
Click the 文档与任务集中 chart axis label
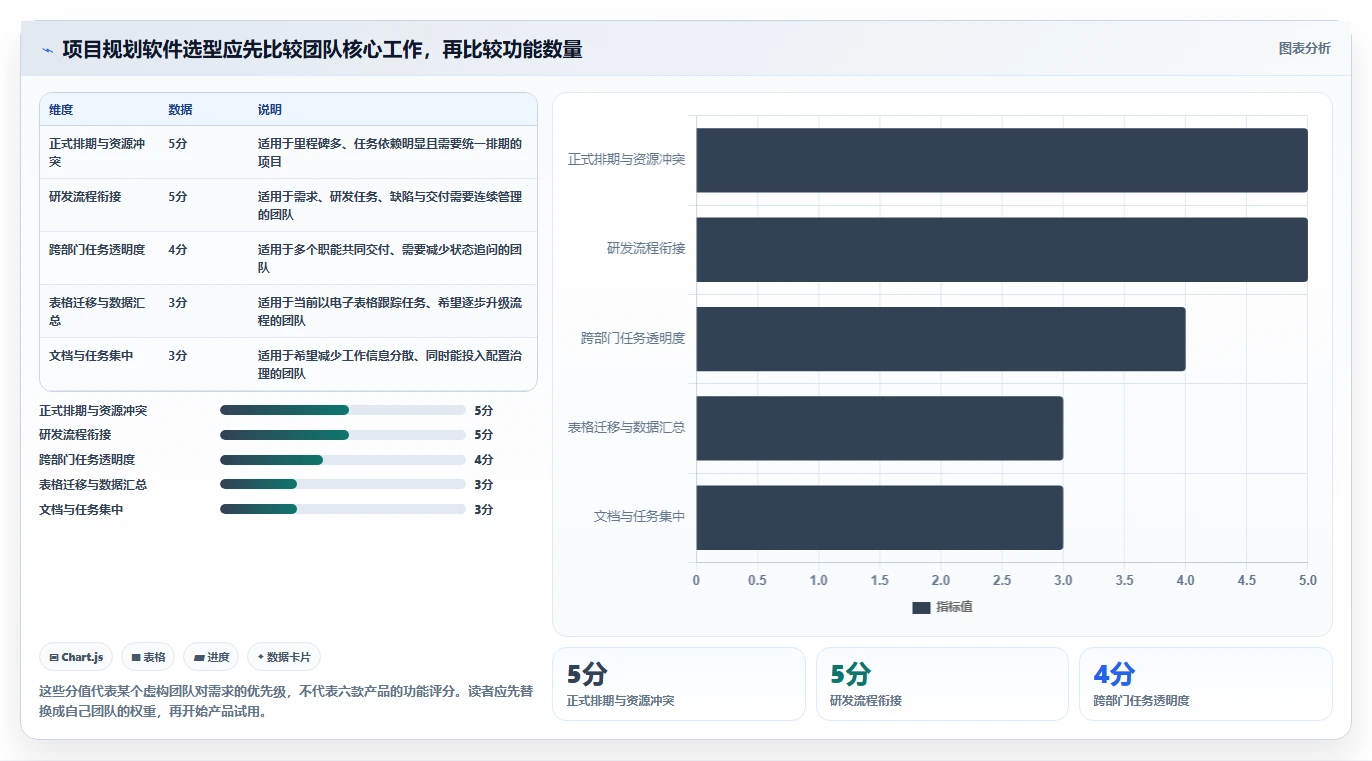(640, 517)
